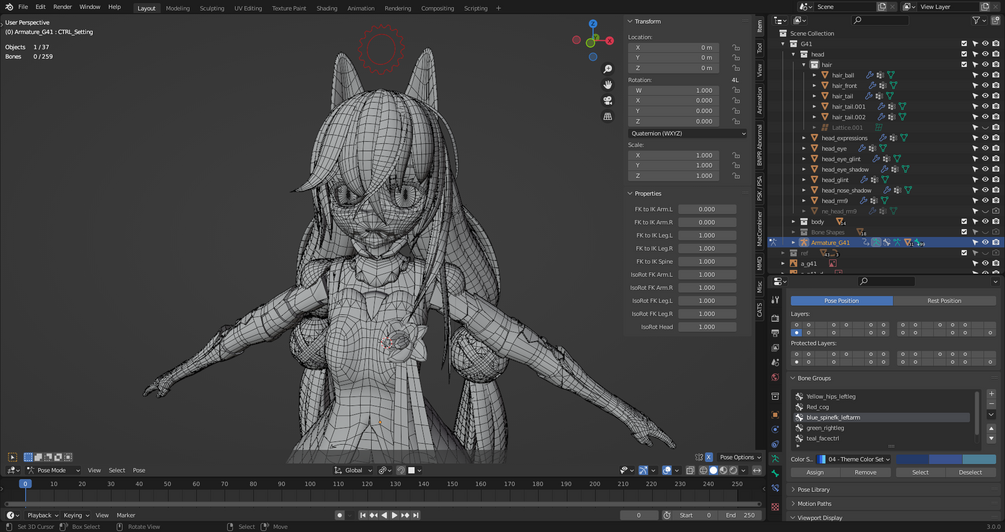Open Render properties tab icon
This screenshot has height=532, width=1005.
tap(776, 318)
